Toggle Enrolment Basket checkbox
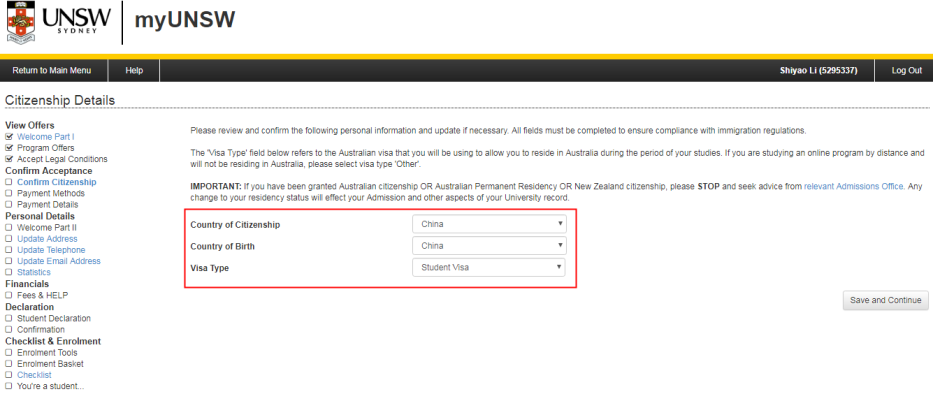 [x=8, y=364]
